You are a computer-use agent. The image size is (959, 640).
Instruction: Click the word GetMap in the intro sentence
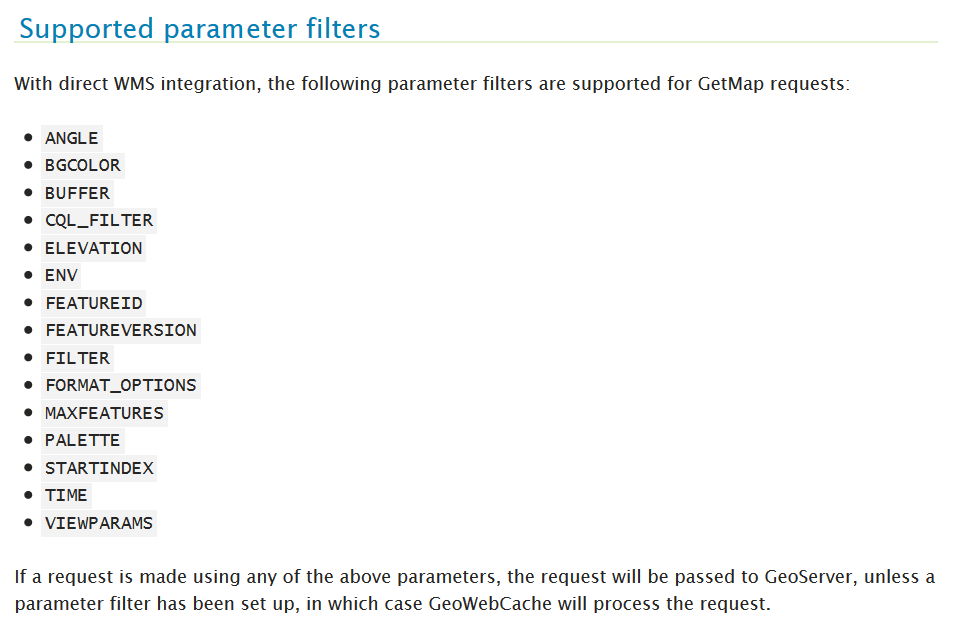pyautogui.click(x=730, y=84)
